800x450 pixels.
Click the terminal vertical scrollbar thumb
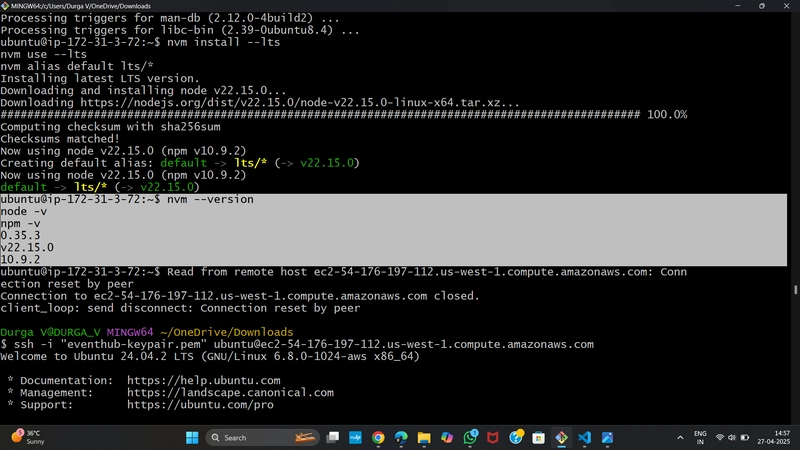click(x=795, y=290)
